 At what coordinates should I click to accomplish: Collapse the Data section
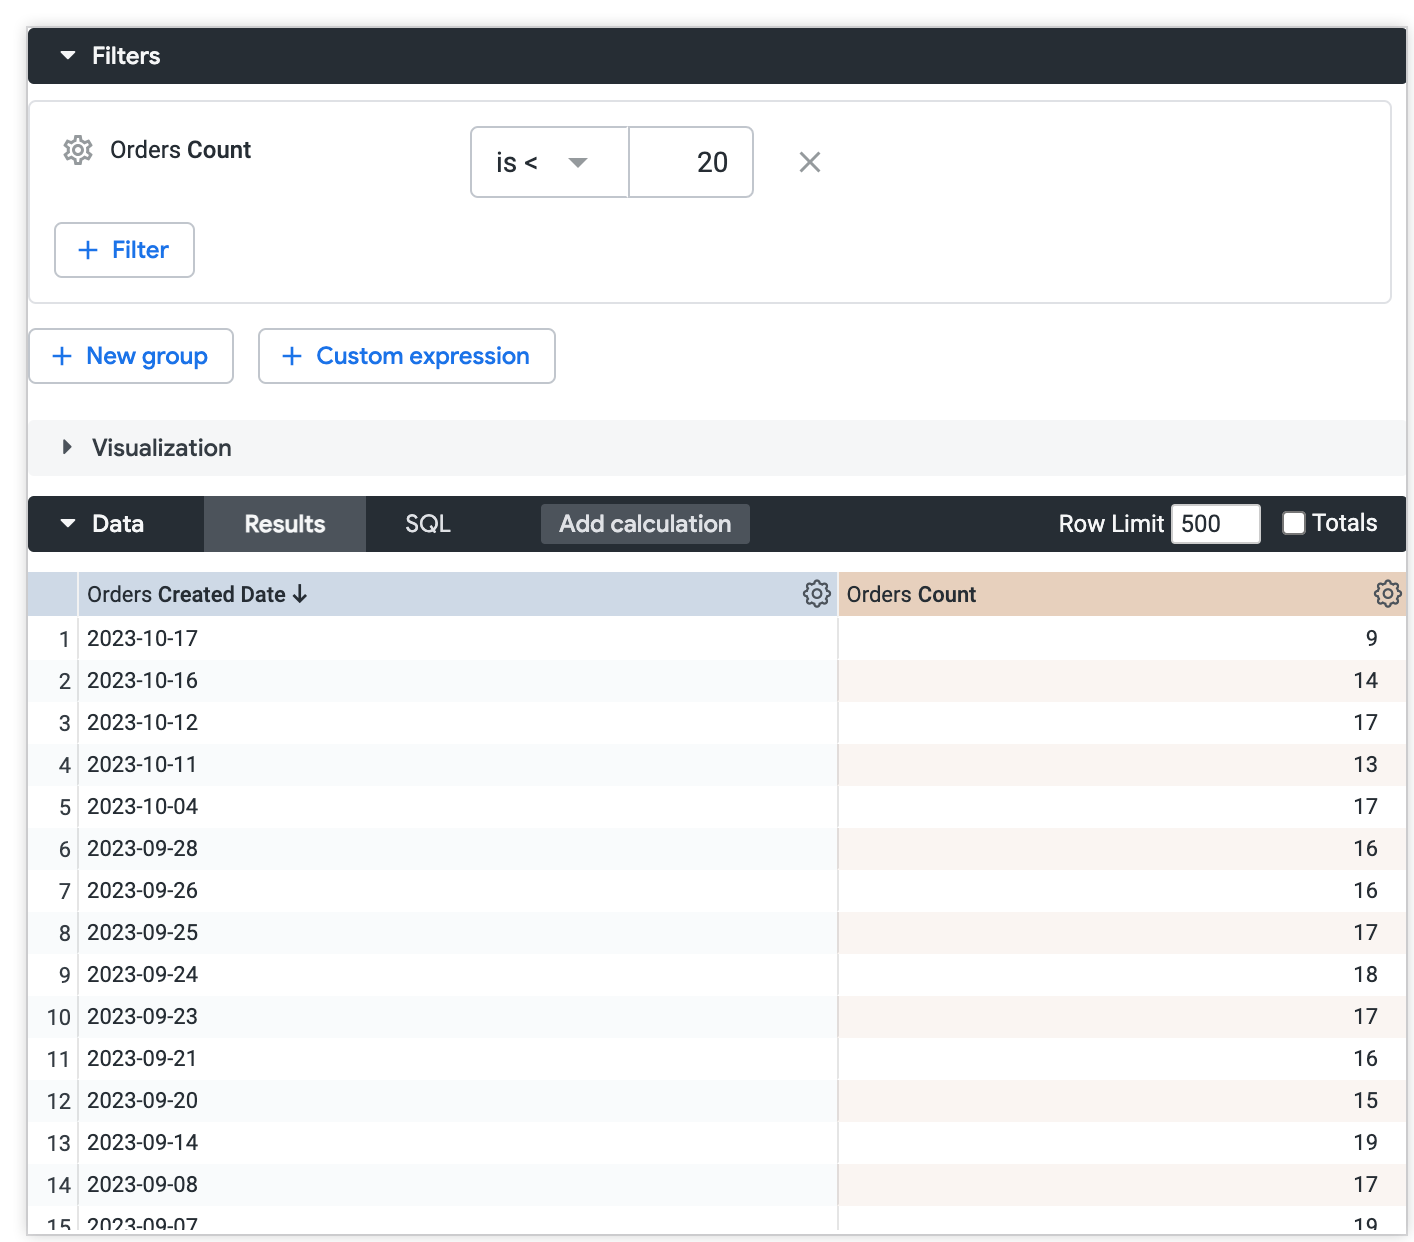(x=68, y=524)
